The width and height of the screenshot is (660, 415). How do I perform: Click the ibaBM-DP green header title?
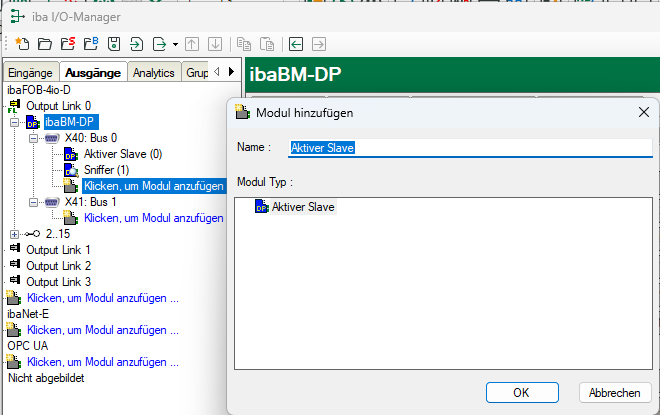pos(295,74)
